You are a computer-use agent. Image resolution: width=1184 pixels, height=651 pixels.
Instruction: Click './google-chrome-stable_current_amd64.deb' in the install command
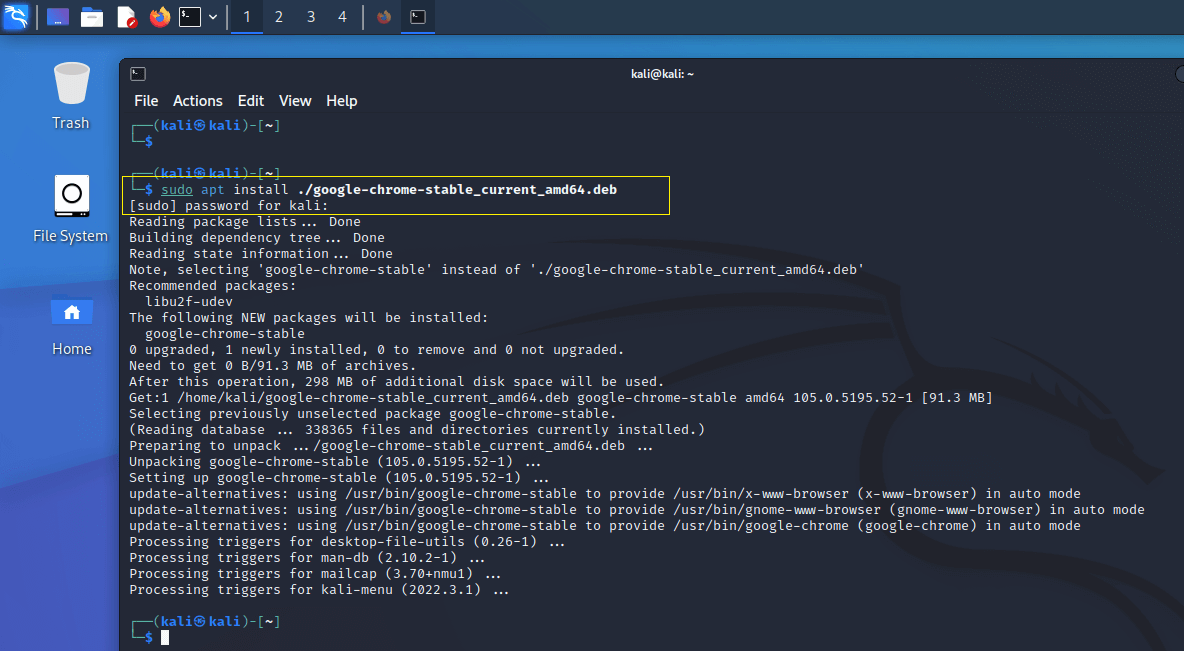(458, 190)
